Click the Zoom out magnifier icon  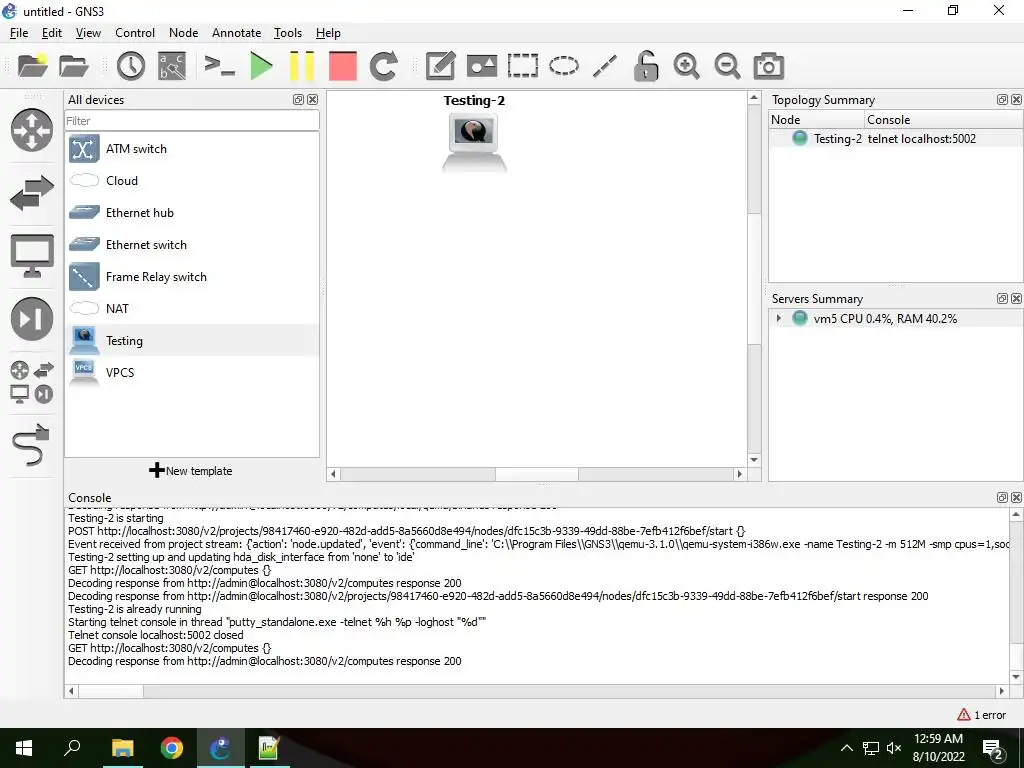point(727,66)
